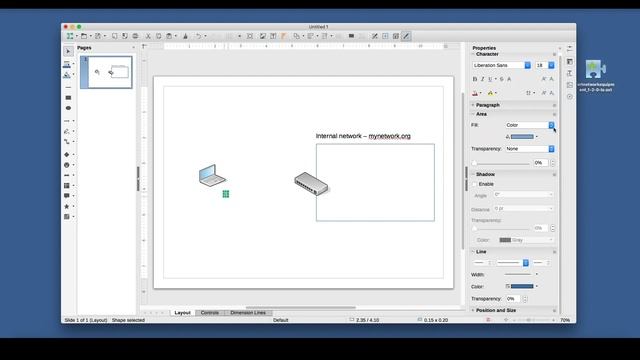Viewport: 640px width, 360px height.
Task: Click the Internal network text label
Action: click(363, 136)
